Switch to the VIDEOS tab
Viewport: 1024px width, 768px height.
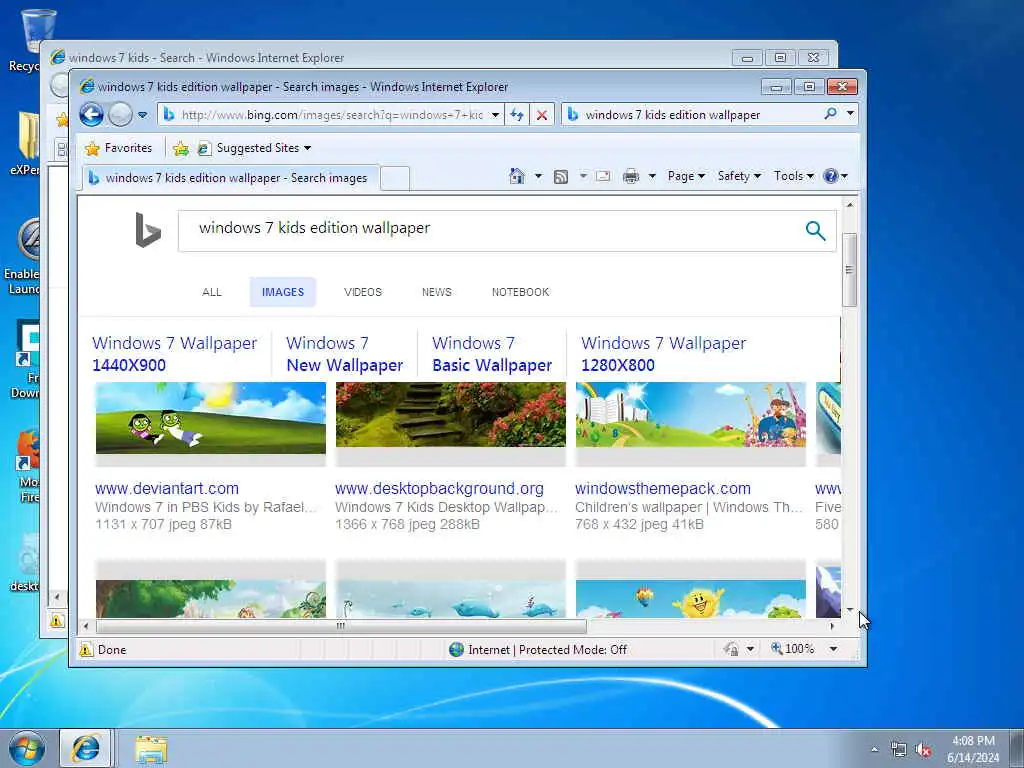click(x=363, y=292)
